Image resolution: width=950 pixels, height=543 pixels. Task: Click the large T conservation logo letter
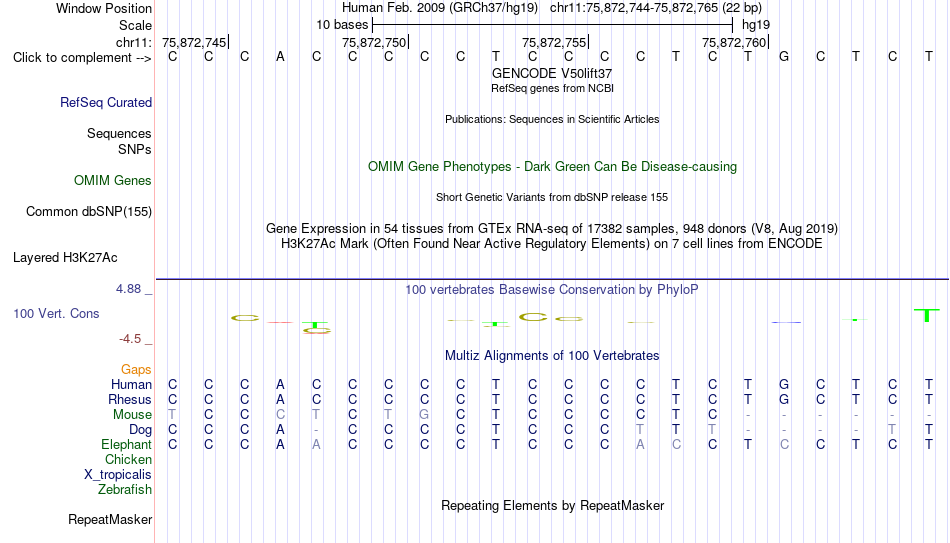926,315
